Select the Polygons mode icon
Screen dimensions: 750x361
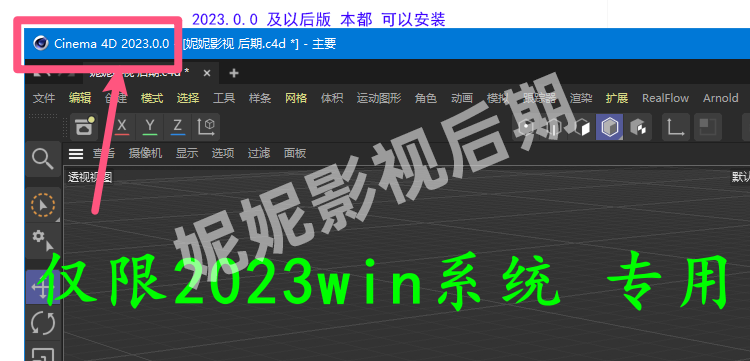(x=582, y=127)
